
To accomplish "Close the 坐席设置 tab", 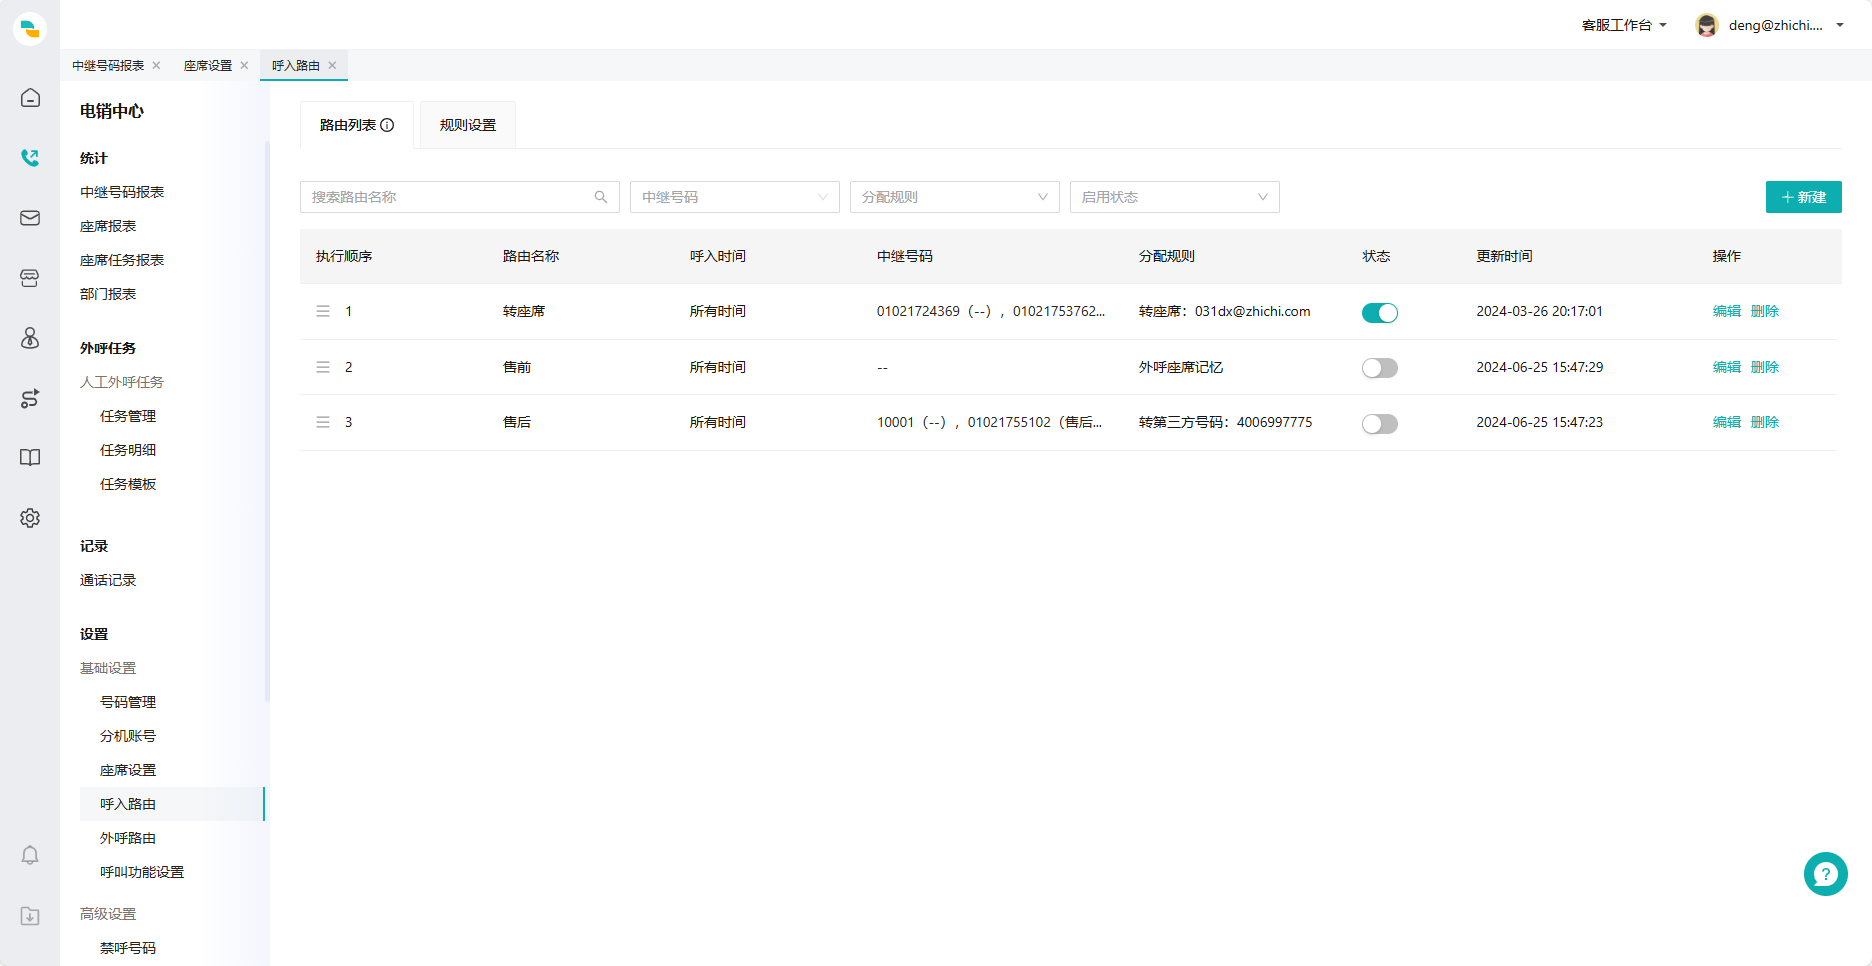I will [x=244, y=65].
